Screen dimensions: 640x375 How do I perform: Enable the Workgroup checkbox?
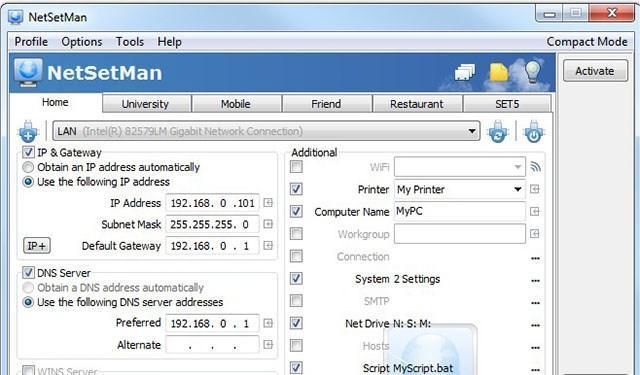(x=296, y=233)
